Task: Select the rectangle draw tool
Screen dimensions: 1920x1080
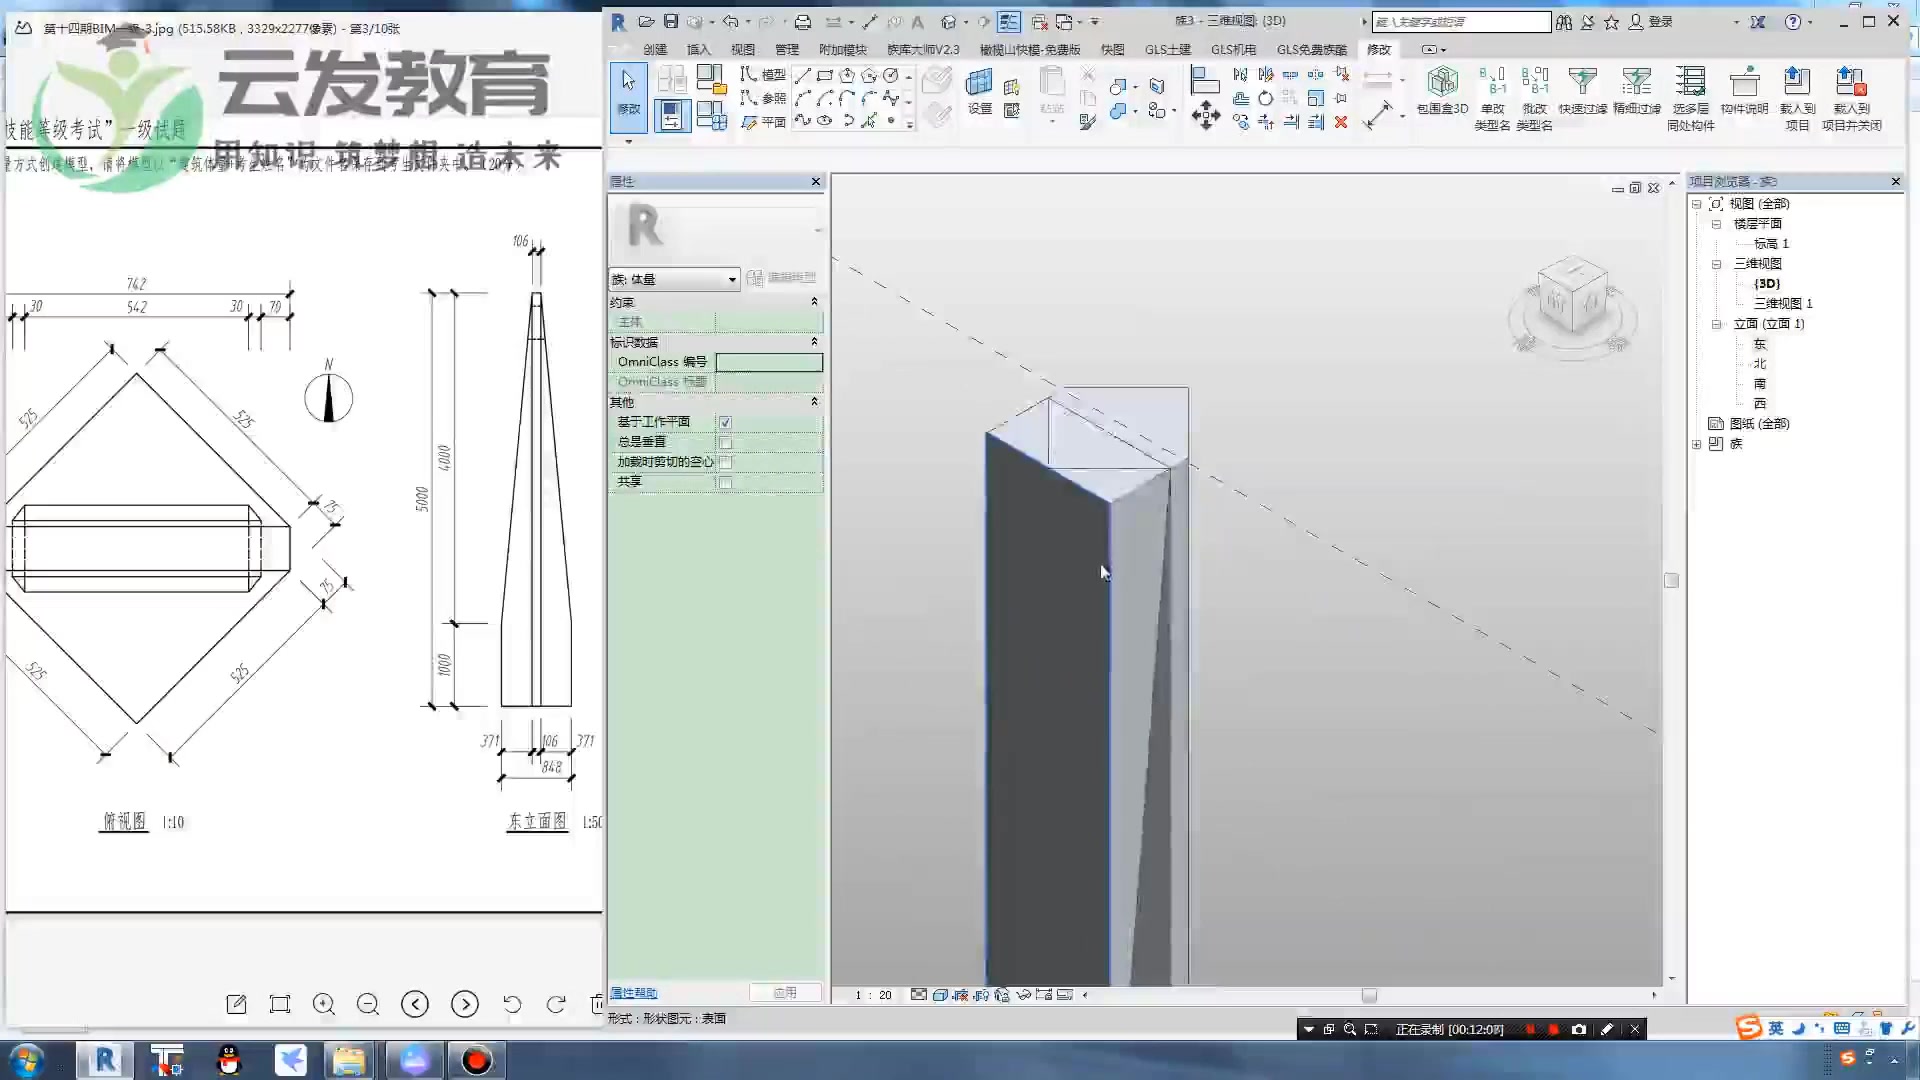Action: [x=825, y=75]
